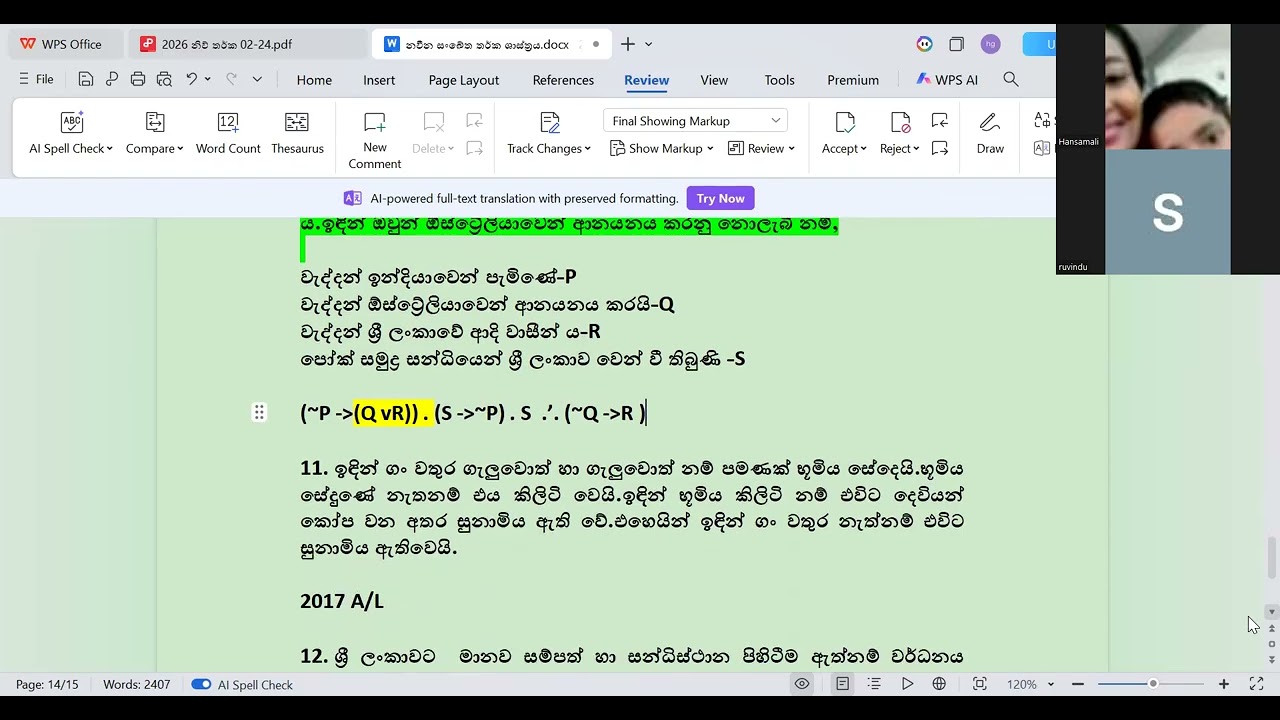Expand the Review pane dropdown
Image resolution: width=1280 pixels, height=720 pixels.
click(791, 149)
